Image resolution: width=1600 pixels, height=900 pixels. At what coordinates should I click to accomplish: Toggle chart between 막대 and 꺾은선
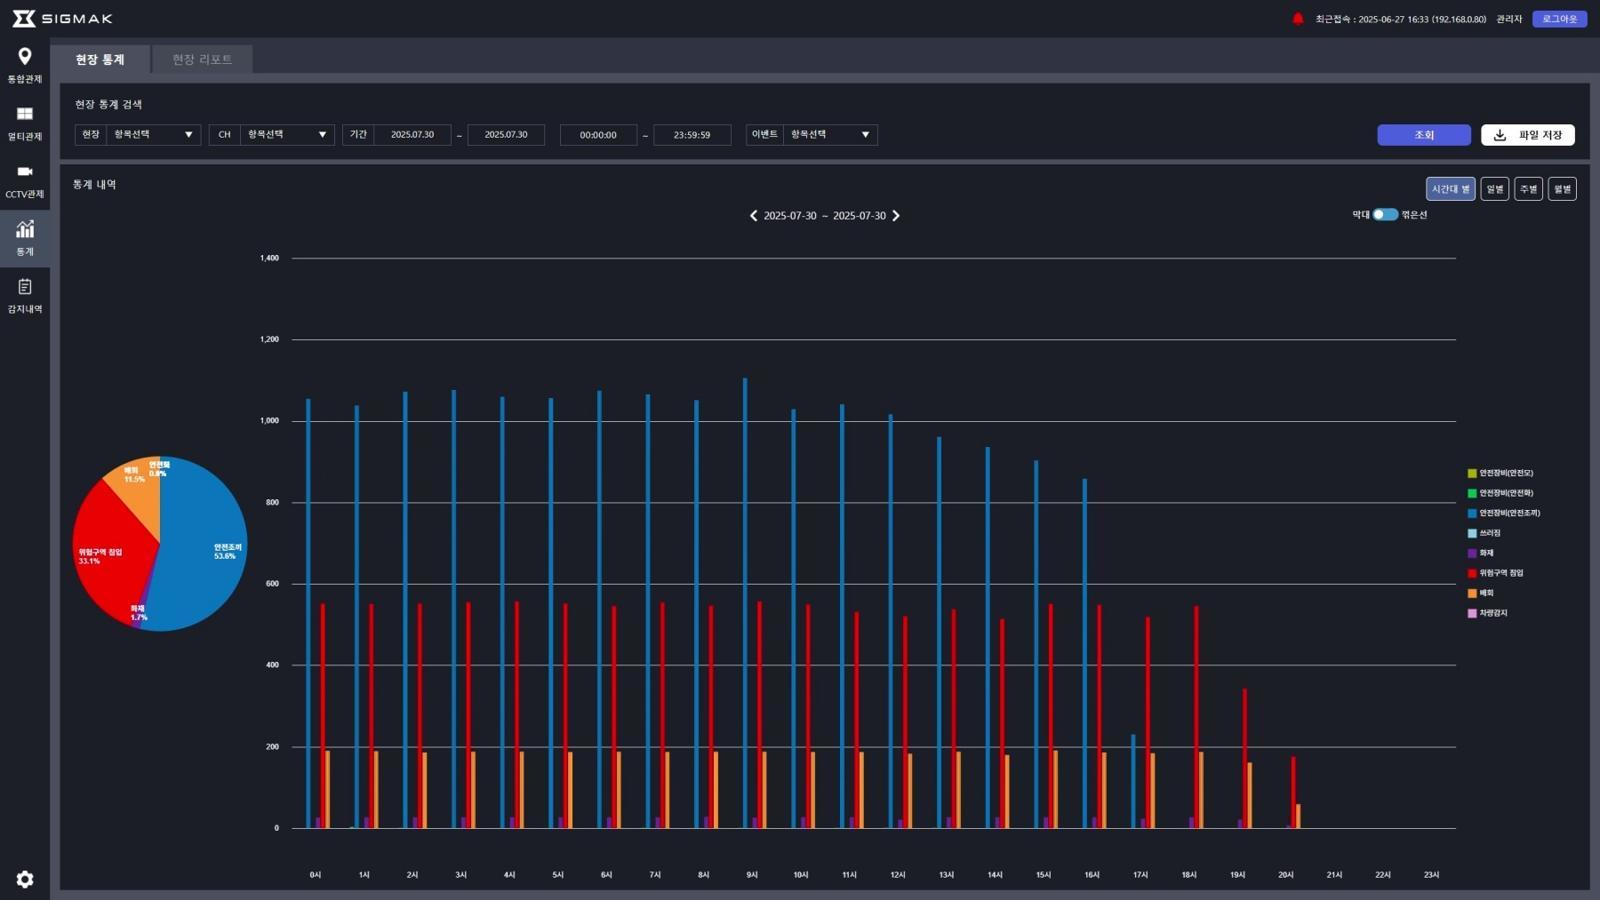(x=1385, y=215)
